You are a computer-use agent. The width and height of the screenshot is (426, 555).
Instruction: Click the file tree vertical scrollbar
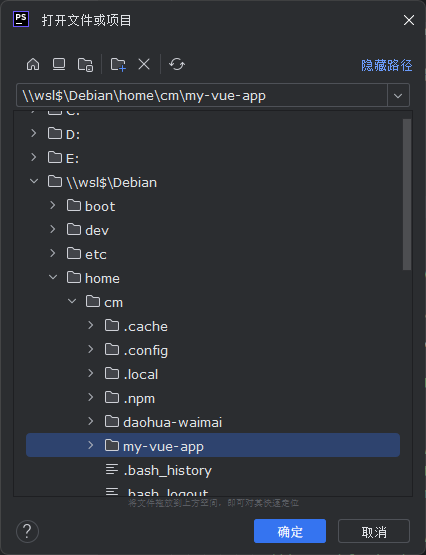point(407,195)
